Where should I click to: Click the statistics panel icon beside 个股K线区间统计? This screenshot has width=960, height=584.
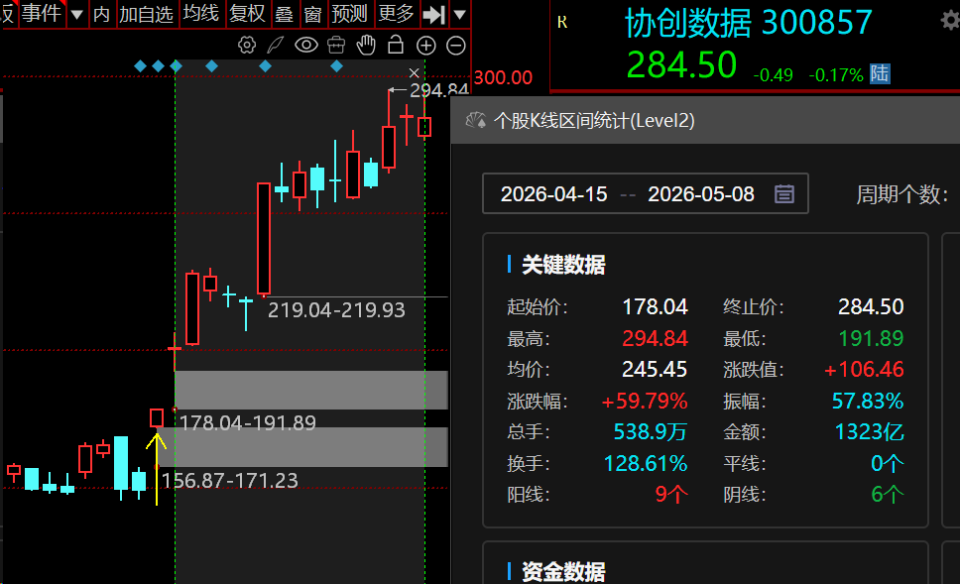[x=476, y=120]
